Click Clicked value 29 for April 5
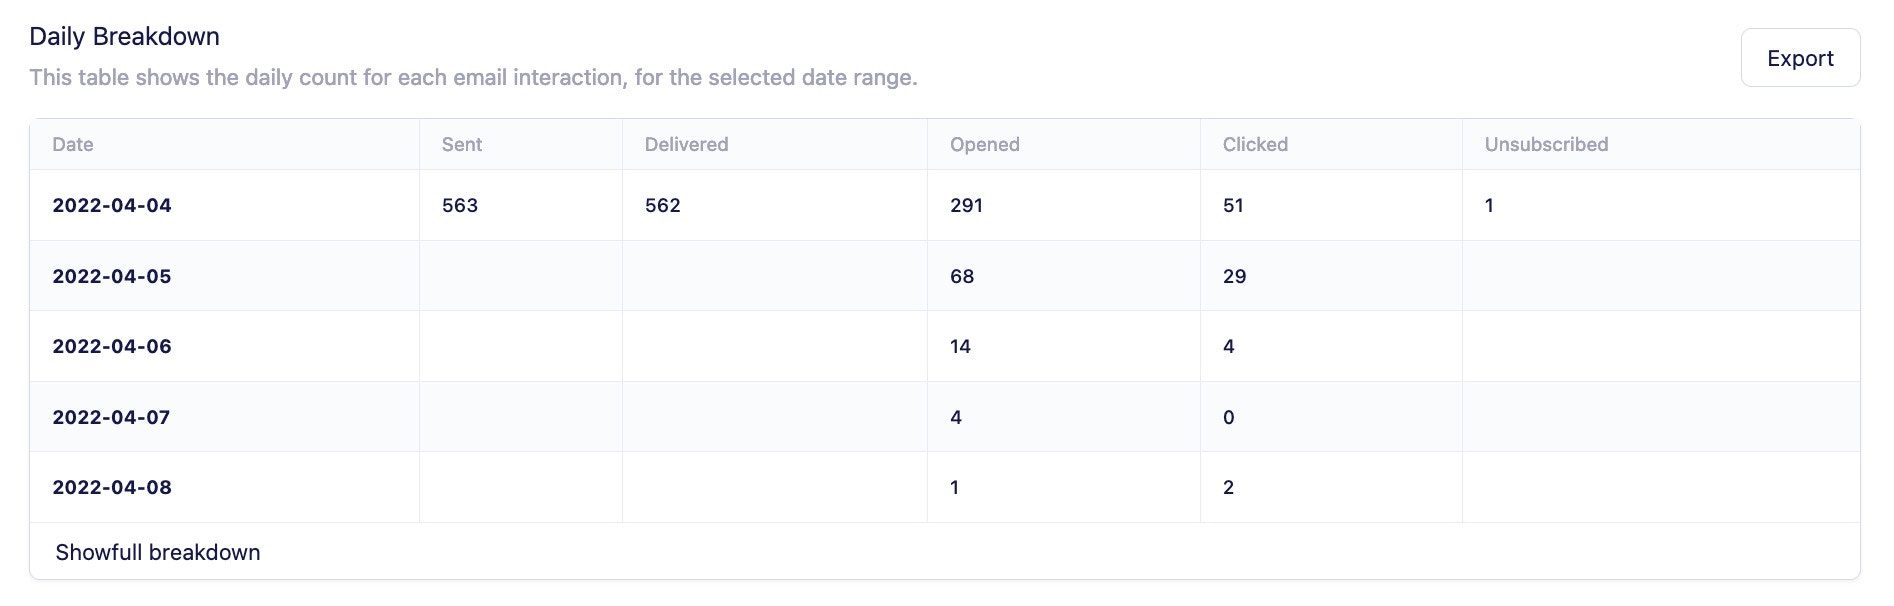Screen dimensions: 1894x606 pos(1234,276)
